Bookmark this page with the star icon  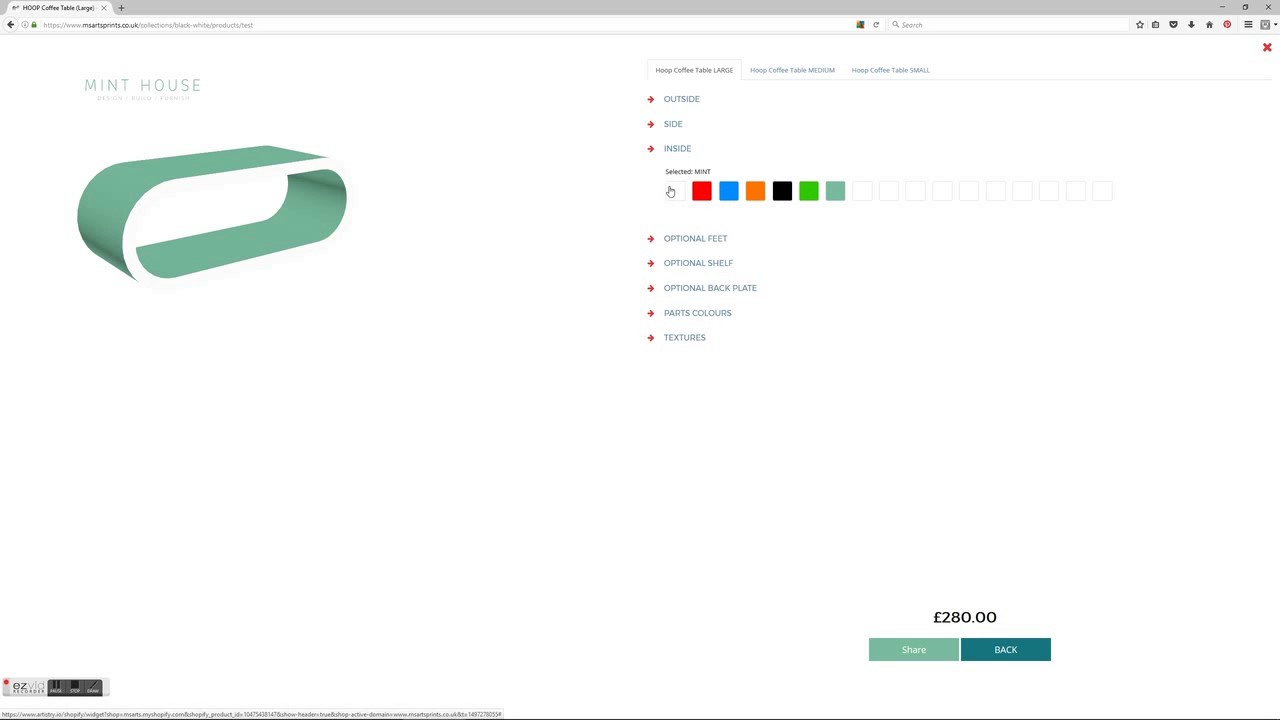tap(1140, 24)
